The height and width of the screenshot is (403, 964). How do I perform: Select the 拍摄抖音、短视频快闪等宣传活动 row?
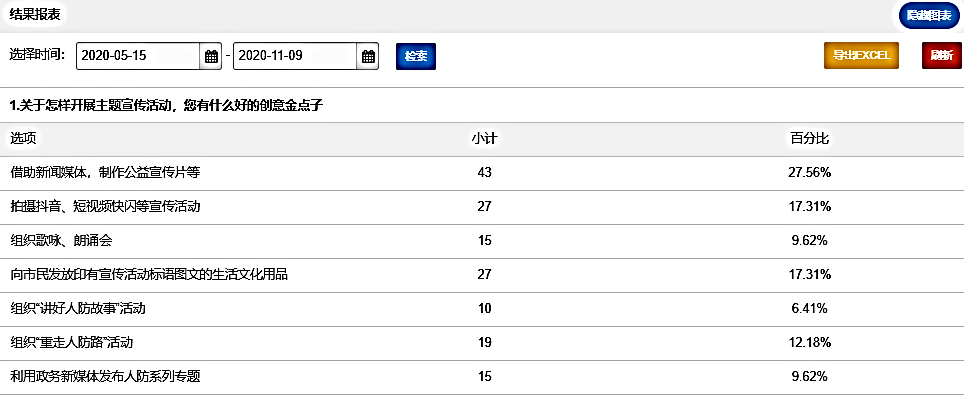[105, 206]
